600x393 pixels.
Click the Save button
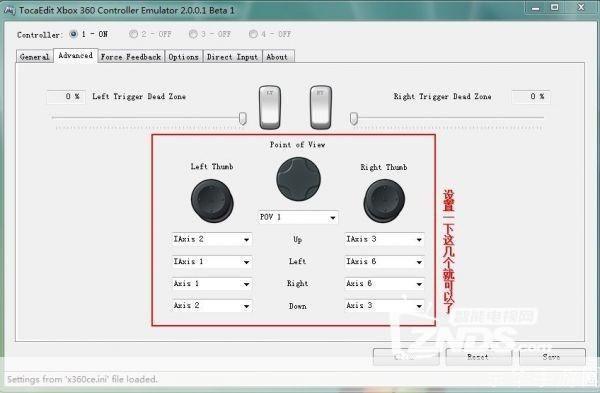(x=552, y=357)
